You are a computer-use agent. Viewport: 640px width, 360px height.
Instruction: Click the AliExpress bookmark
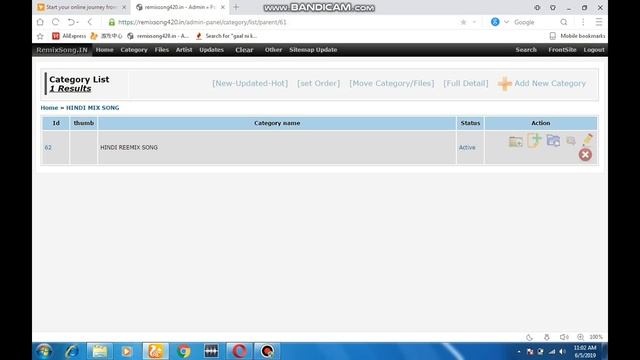(69, 36)
